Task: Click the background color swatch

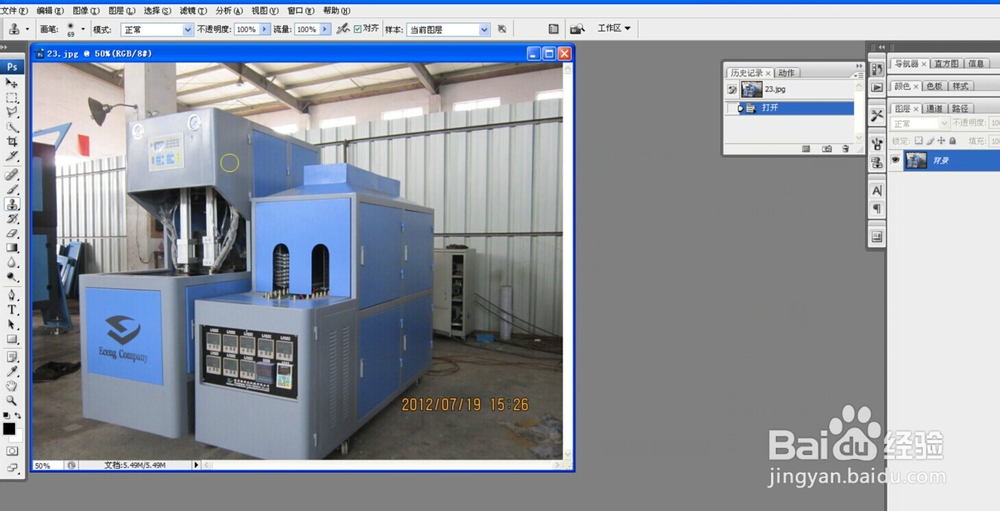Action: 16,436
